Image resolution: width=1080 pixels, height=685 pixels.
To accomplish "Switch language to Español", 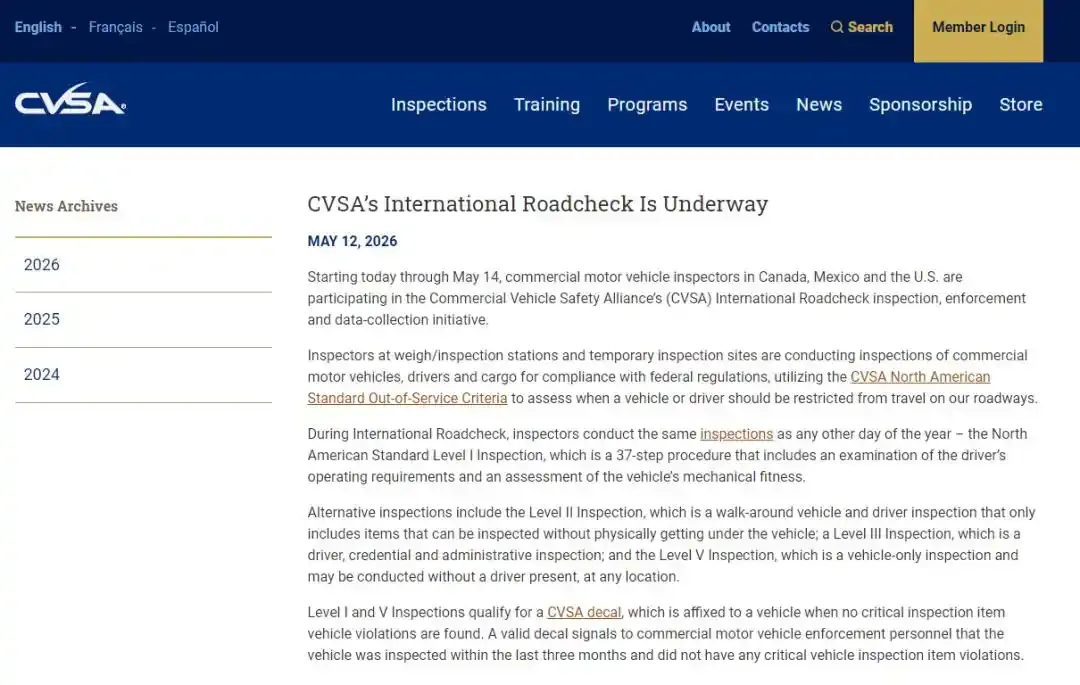I will click(193, 27).
